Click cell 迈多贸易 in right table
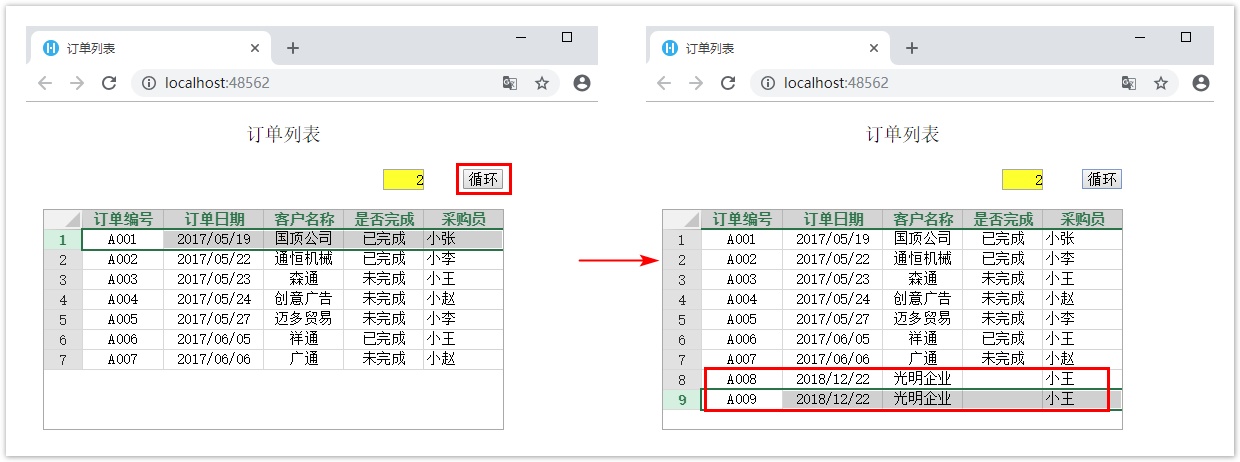The image size is (1240, 462). 922,319
